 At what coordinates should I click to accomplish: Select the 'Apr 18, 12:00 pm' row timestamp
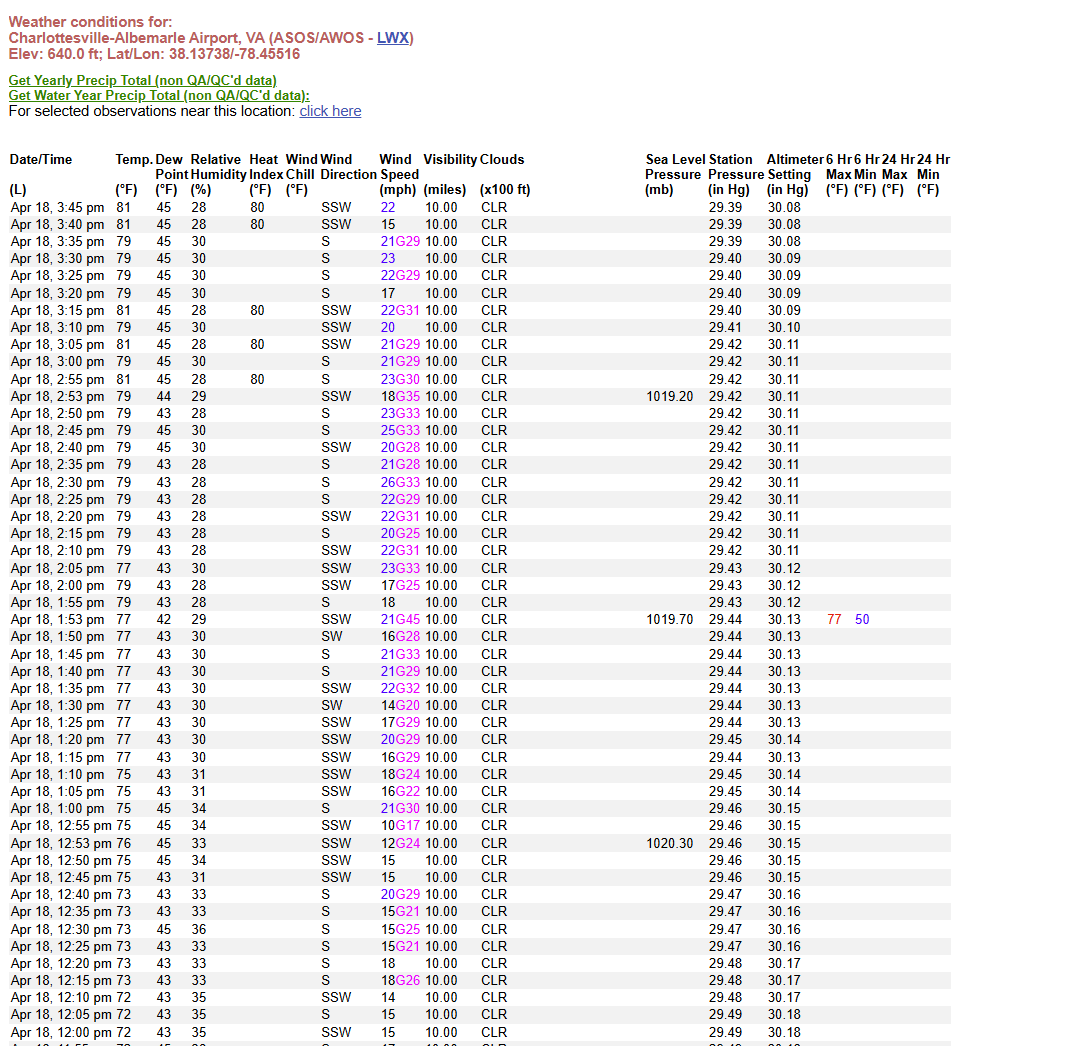(61, 1033)
